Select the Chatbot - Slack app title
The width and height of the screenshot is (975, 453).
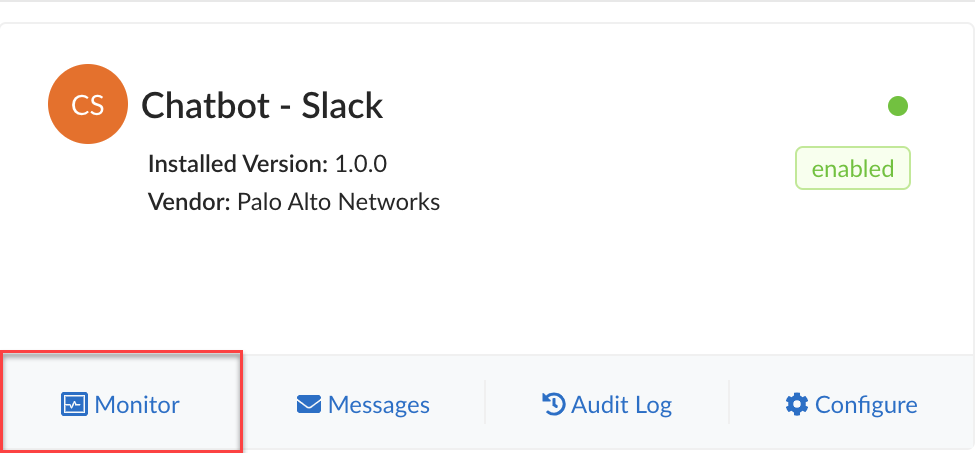coord(262,106)
